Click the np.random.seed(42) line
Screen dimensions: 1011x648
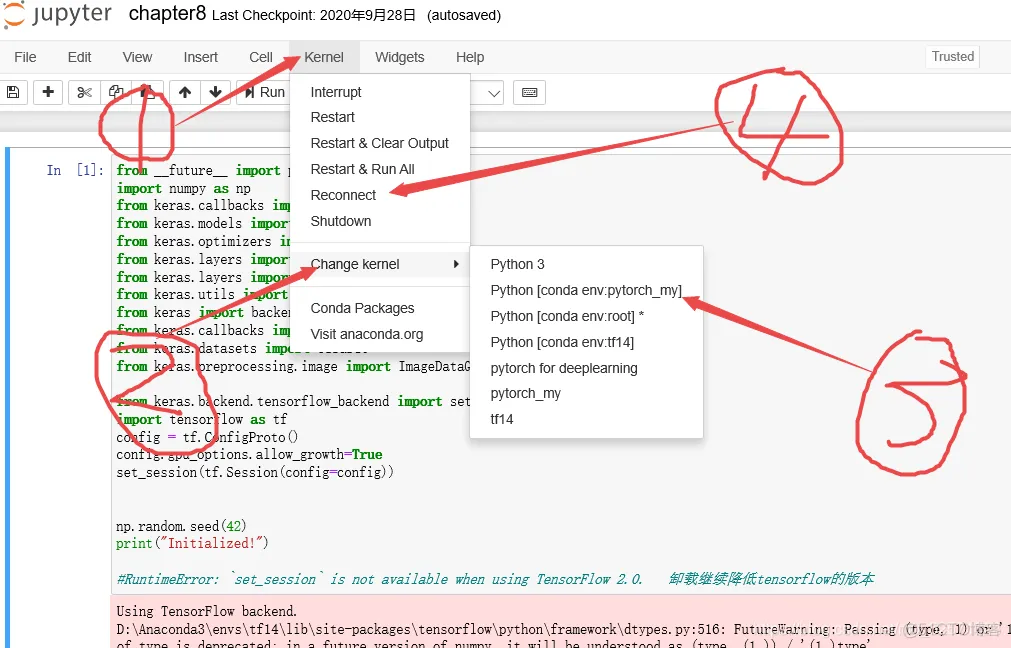181,525
